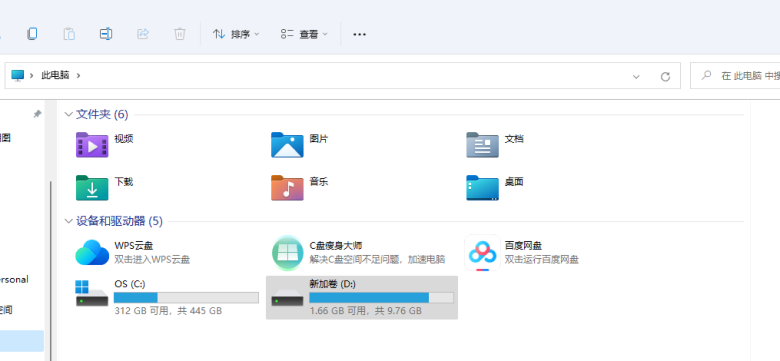Select the WPS云盘 cloud icon
Screen dimensions: 780x361
[x=92, y=253]
